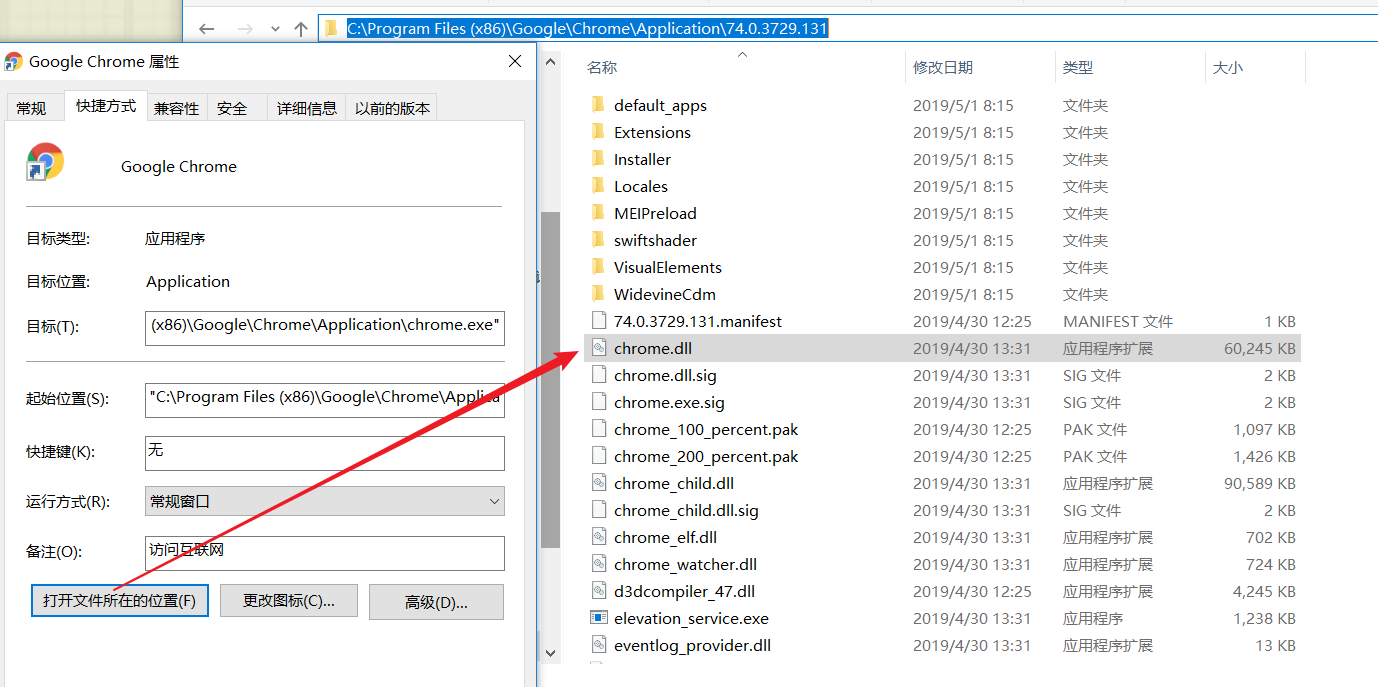Click the 高级 button
The height and width of the screenshot is (687, 1378).
436,602
